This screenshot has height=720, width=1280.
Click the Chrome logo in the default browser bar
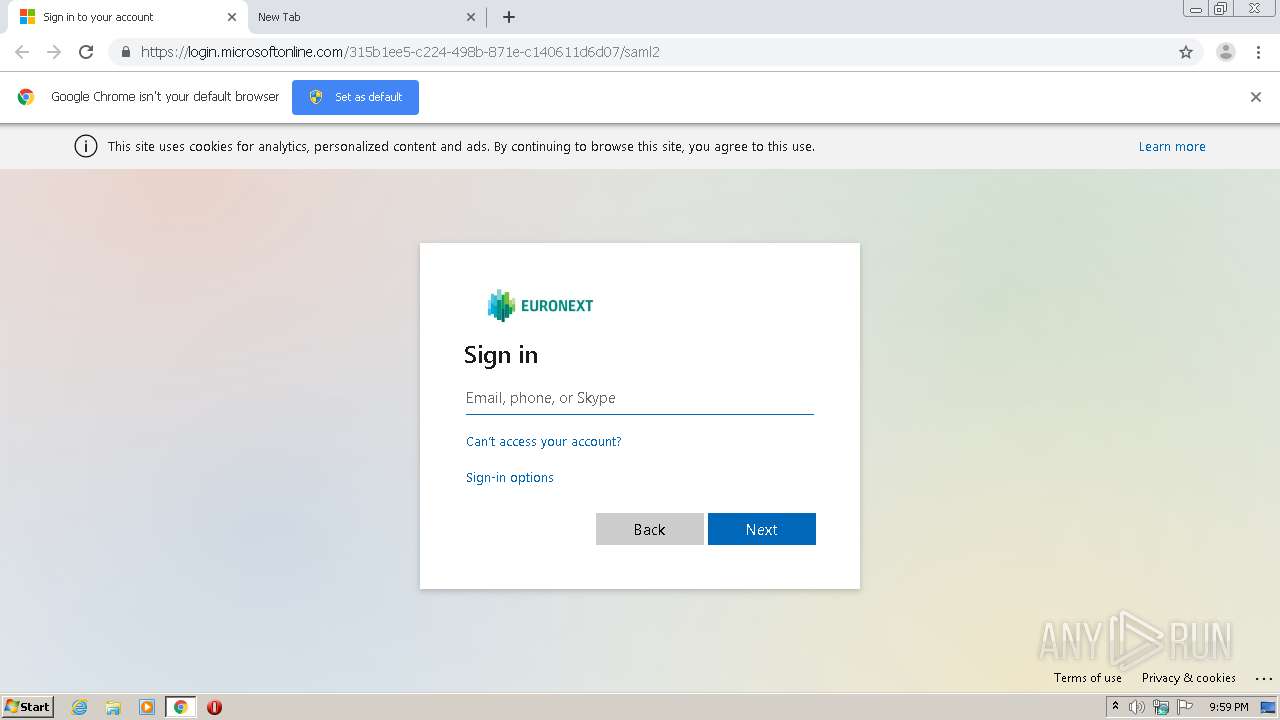coord(26,97)
